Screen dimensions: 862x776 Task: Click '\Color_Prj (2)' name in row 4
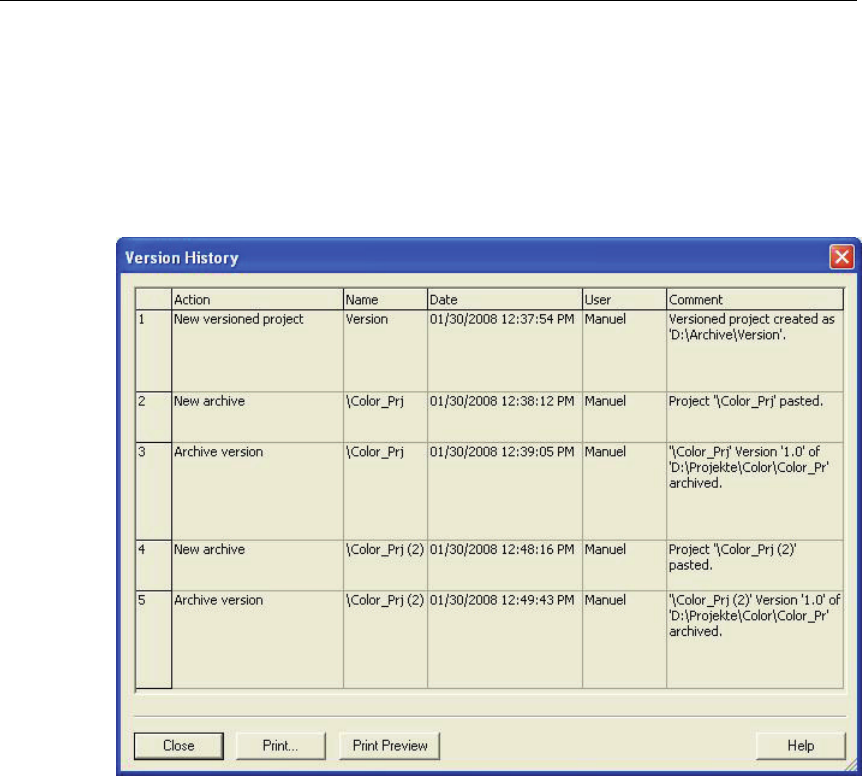(x=385, y=566)
